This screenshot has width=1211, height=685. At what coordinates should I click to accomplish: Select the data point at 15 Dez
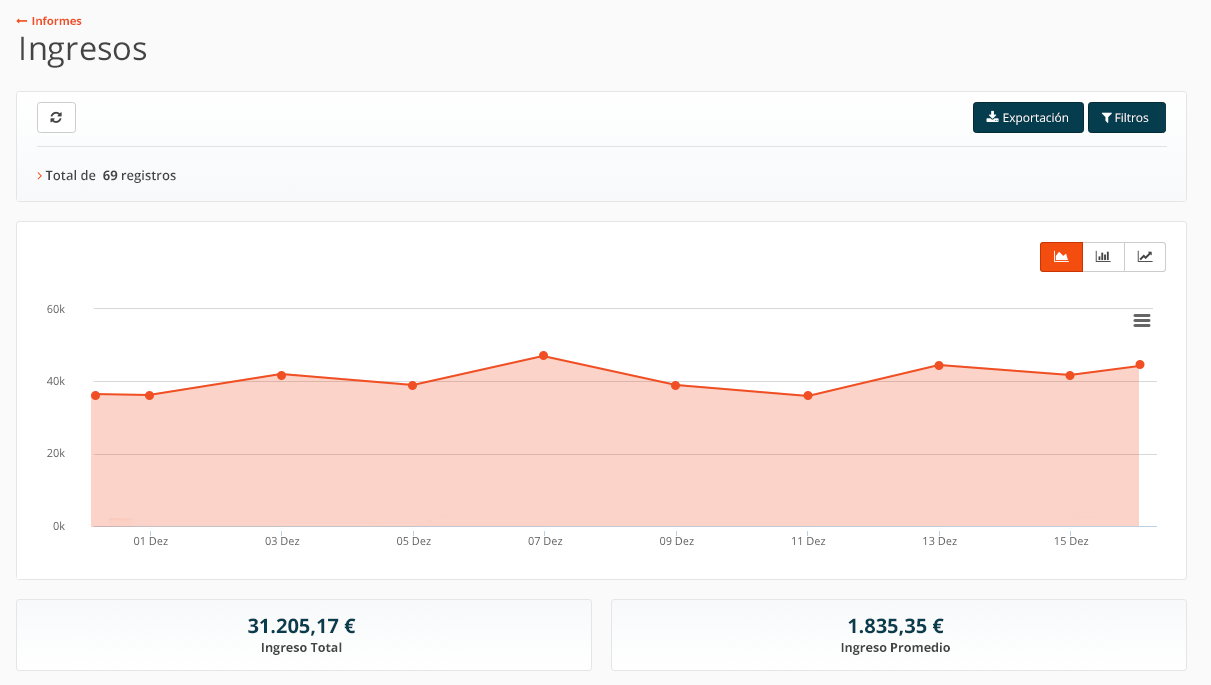coord(1070,375)
